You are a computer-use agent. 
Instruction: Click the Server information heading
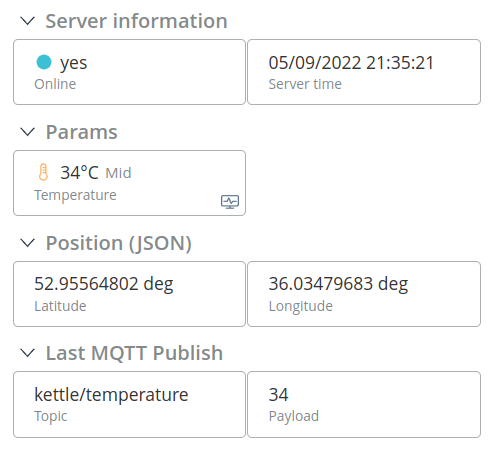click(136, 21)
